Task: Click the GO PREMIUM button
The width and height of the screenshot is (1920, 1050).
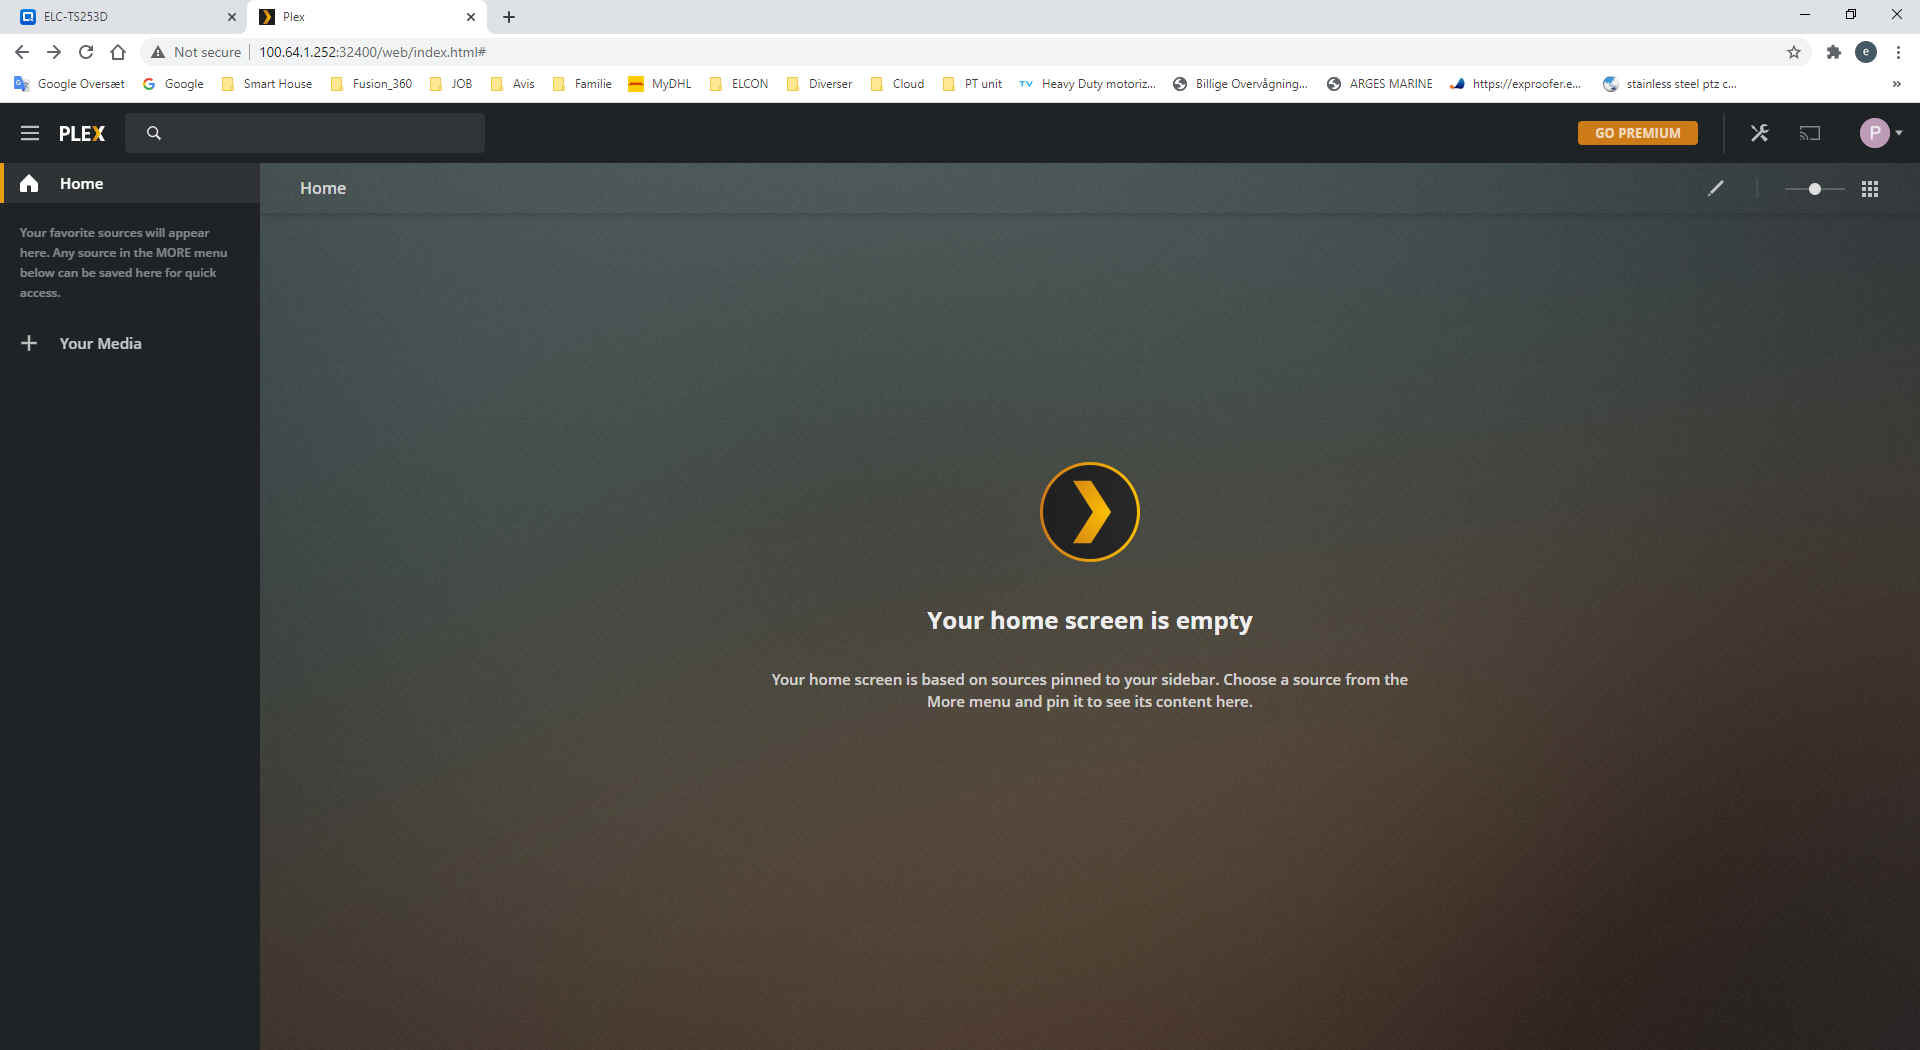Action: tap(1638, 133)
